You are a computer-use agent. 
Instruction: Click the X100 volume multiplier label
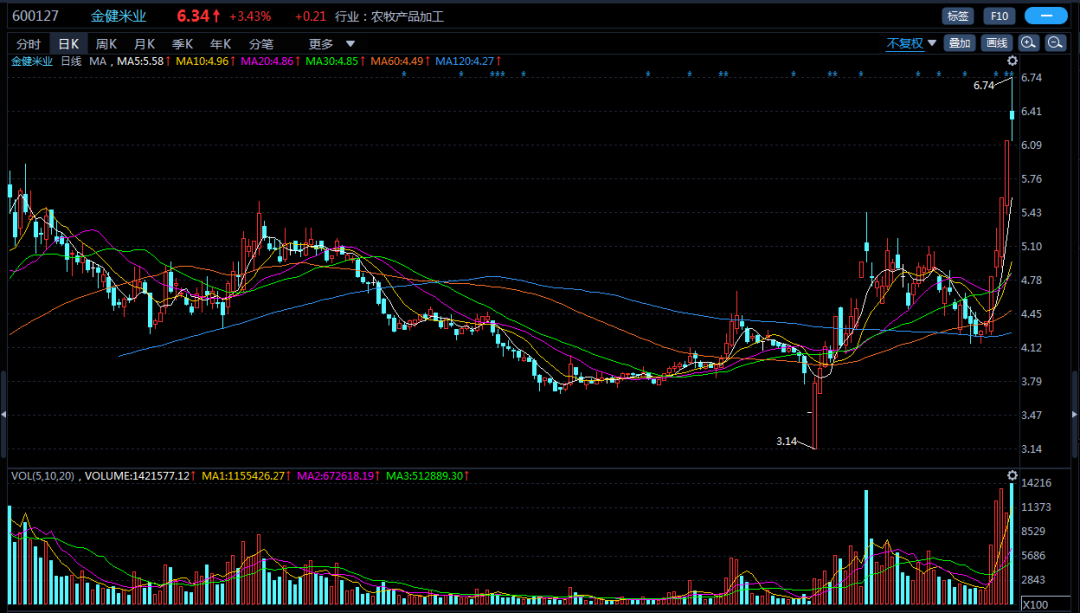1035,605
